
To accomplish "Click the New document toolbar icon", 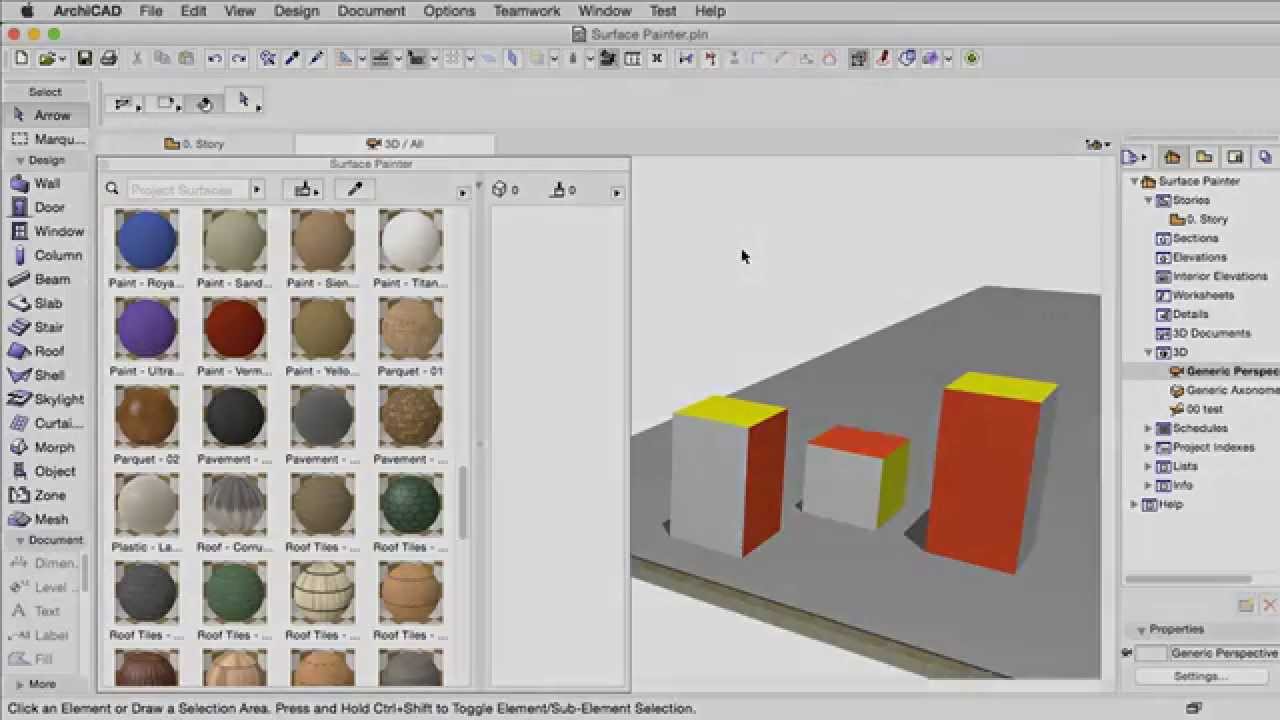I will 21,59.
